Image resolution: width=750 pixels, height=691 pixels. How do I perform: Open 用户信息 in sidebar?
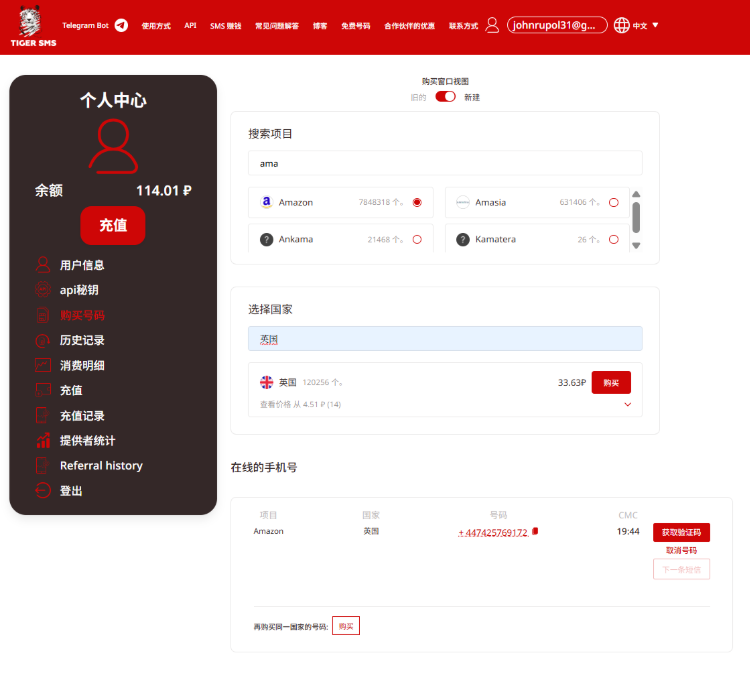pos(82,265)
